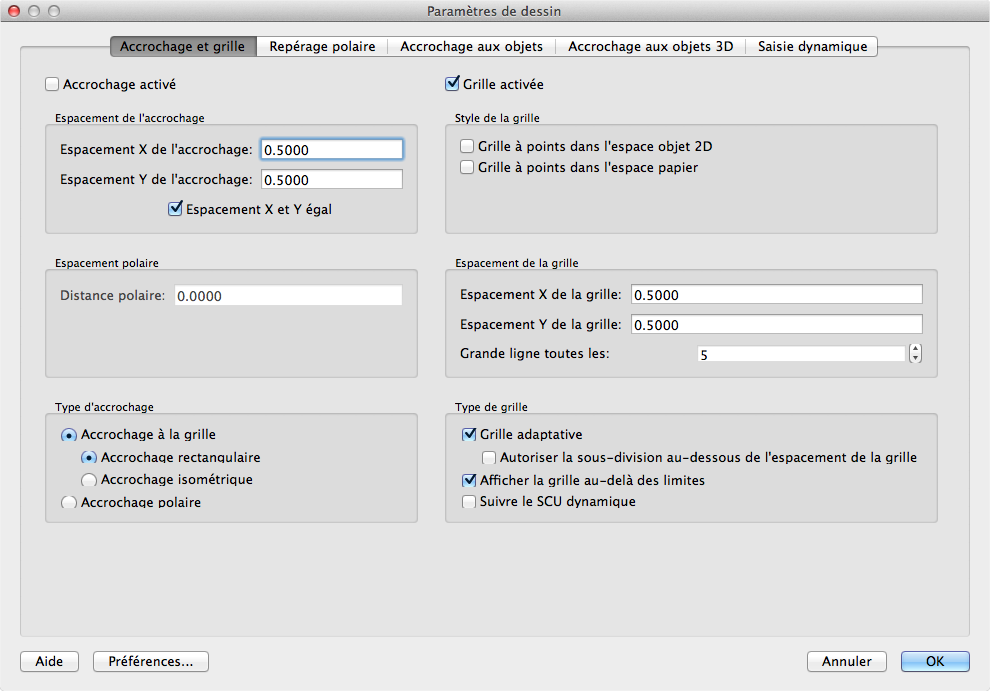Toggle Grille adaptative checkbox
990x691 pixels.
click(469, 434)
